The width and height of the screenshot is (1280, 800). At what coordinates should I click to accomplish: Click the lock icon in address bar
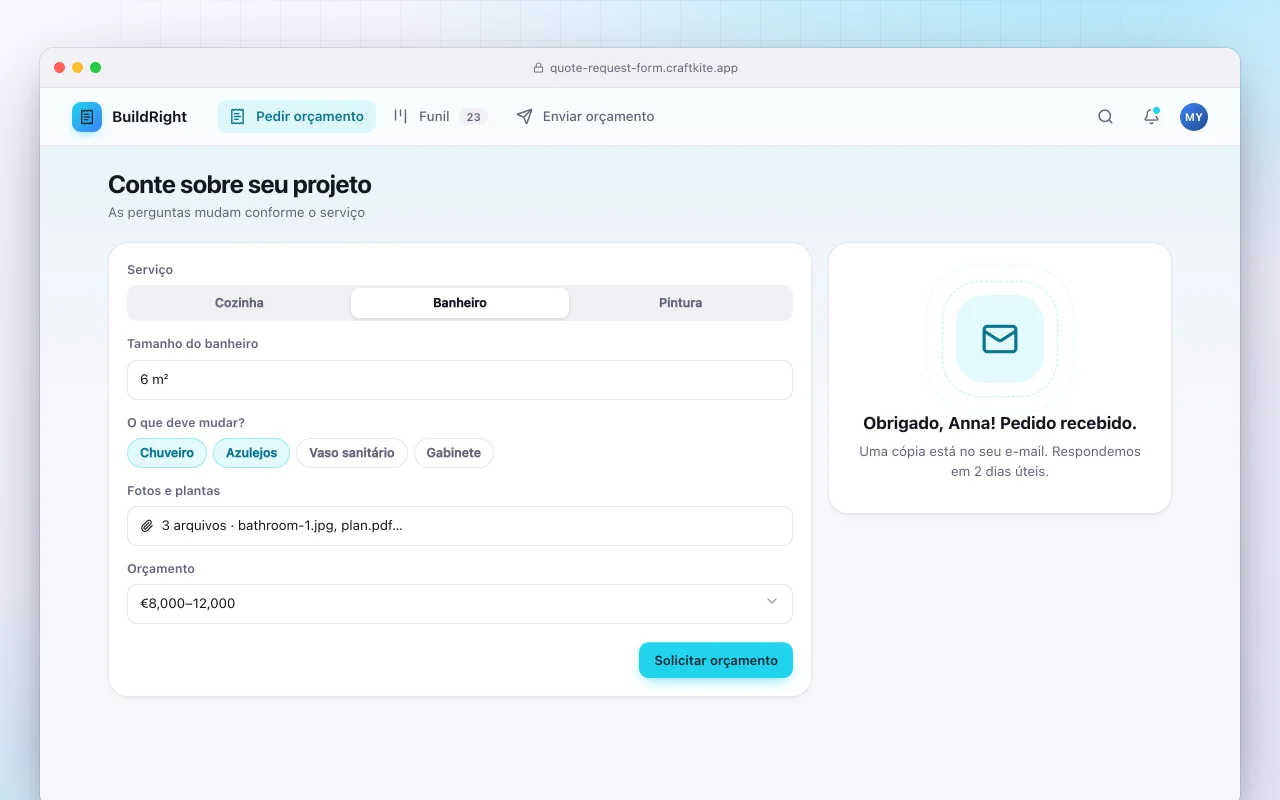538,68
